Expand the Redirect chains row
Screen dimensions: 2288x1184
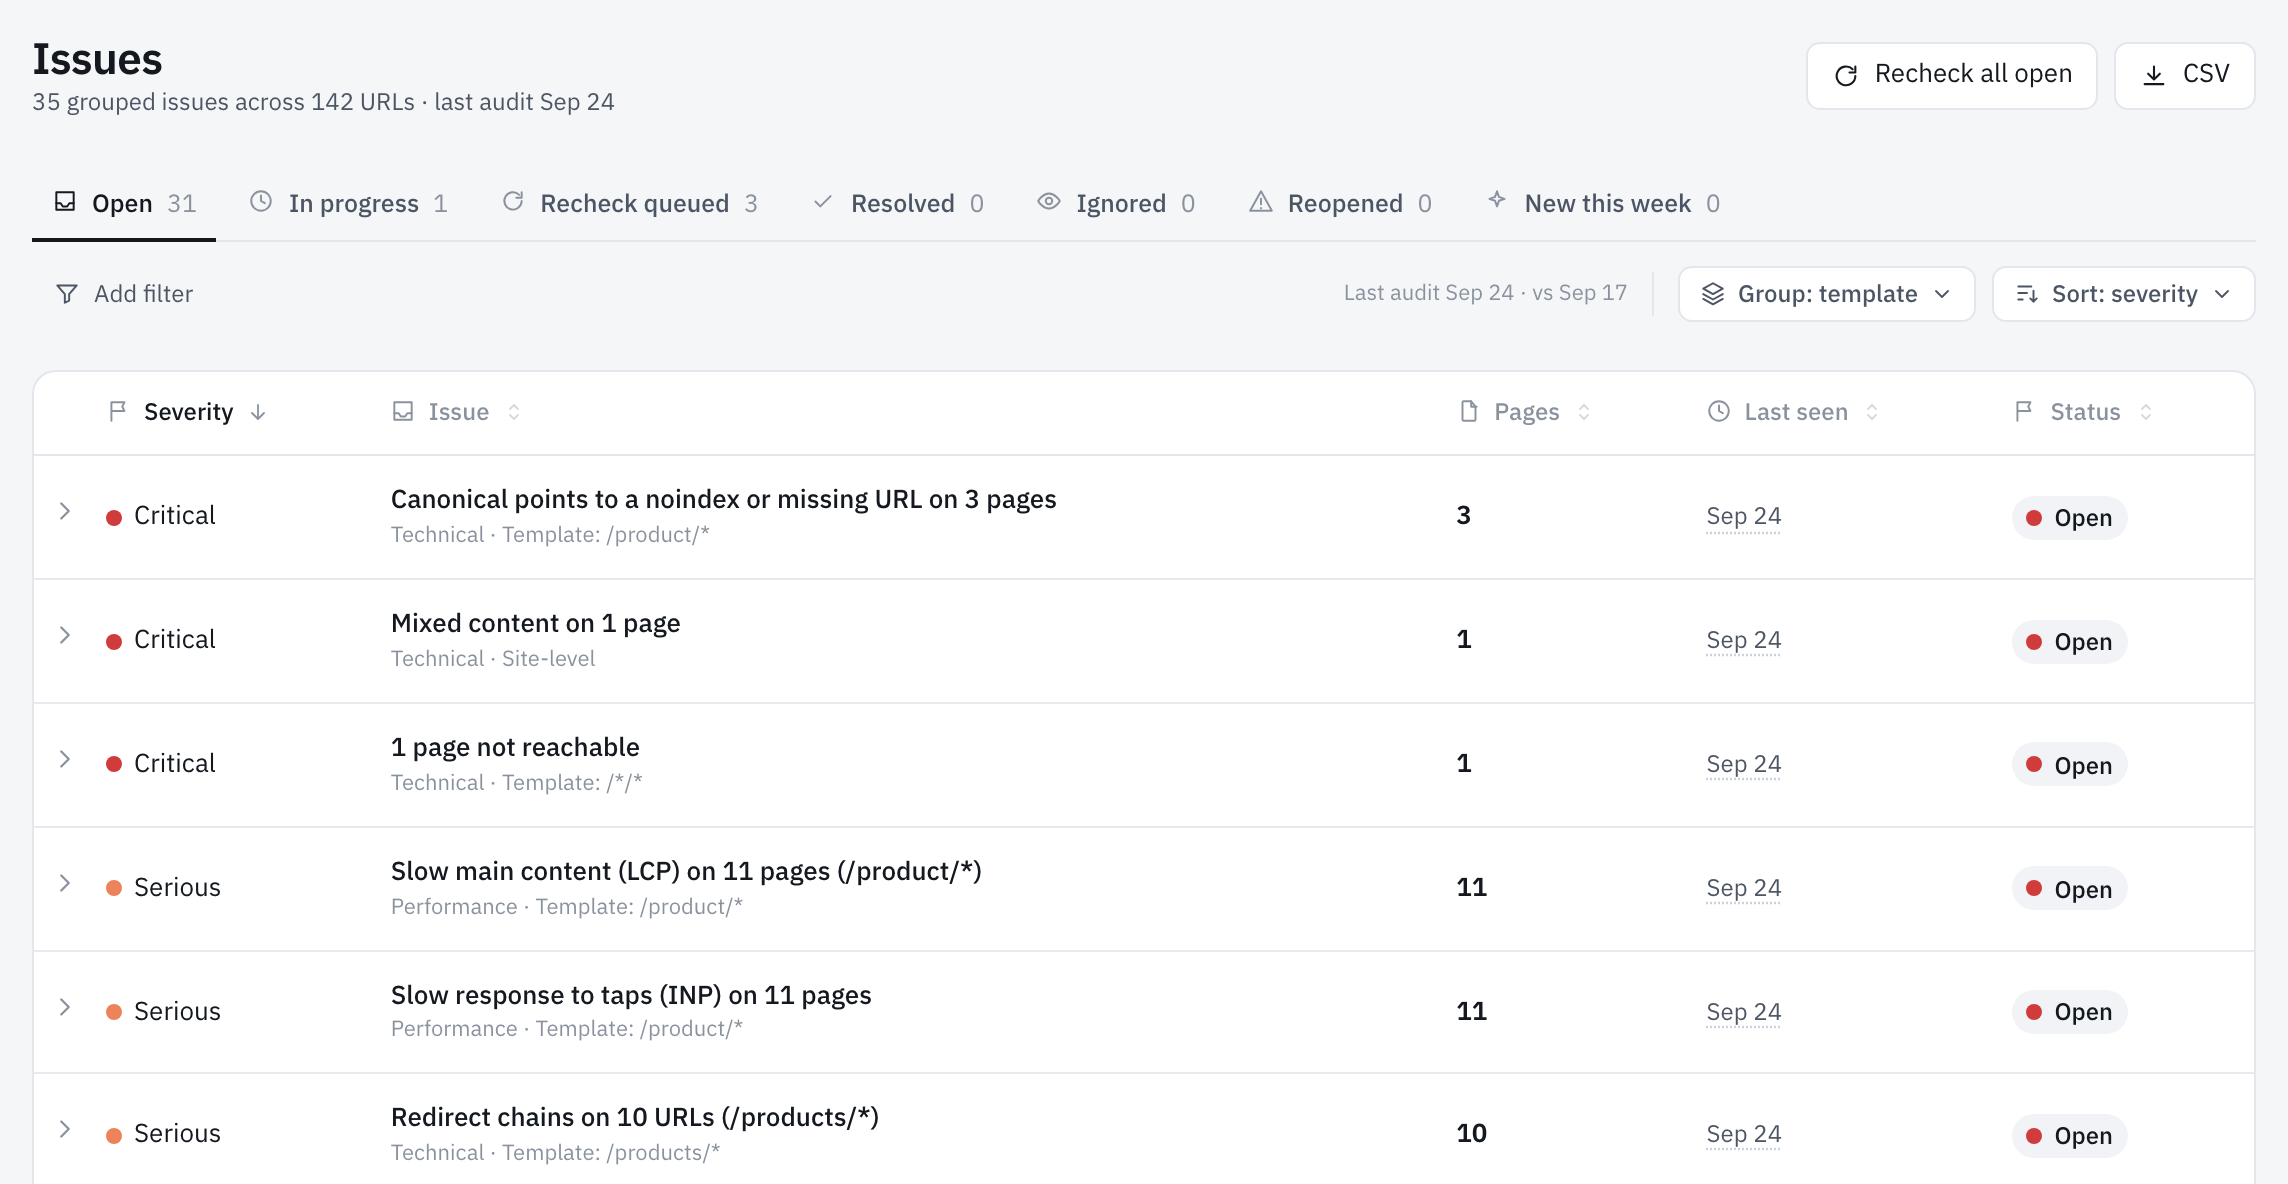(65, 1130)
